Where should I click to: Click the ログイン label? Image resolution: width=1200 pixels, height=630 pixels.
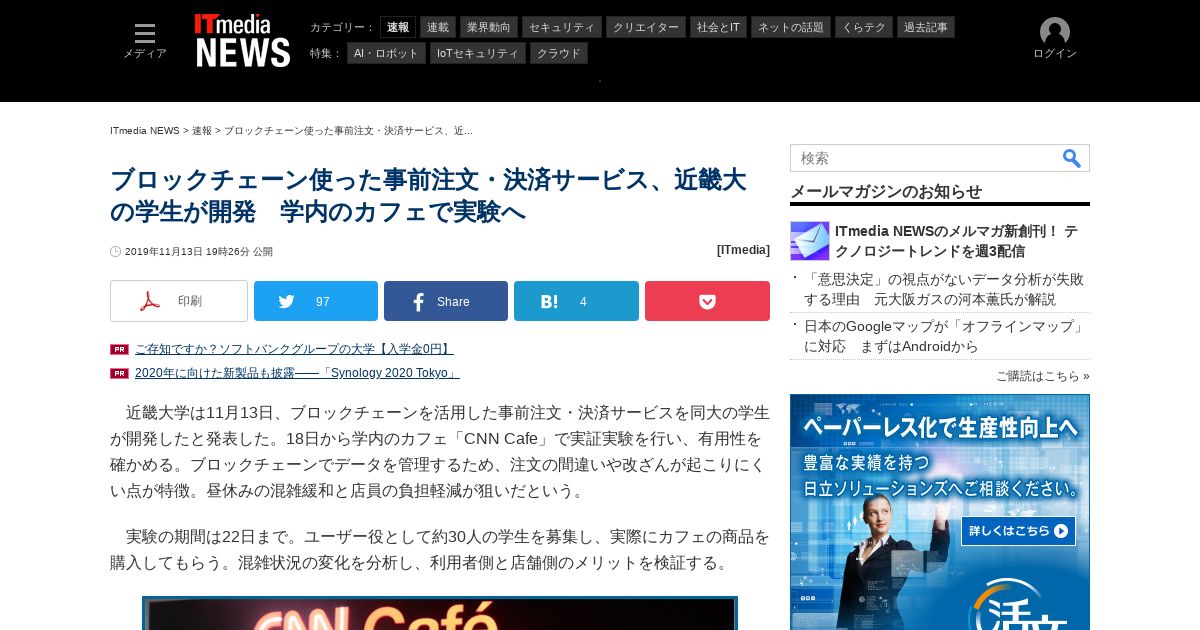tap(1055, 54)
